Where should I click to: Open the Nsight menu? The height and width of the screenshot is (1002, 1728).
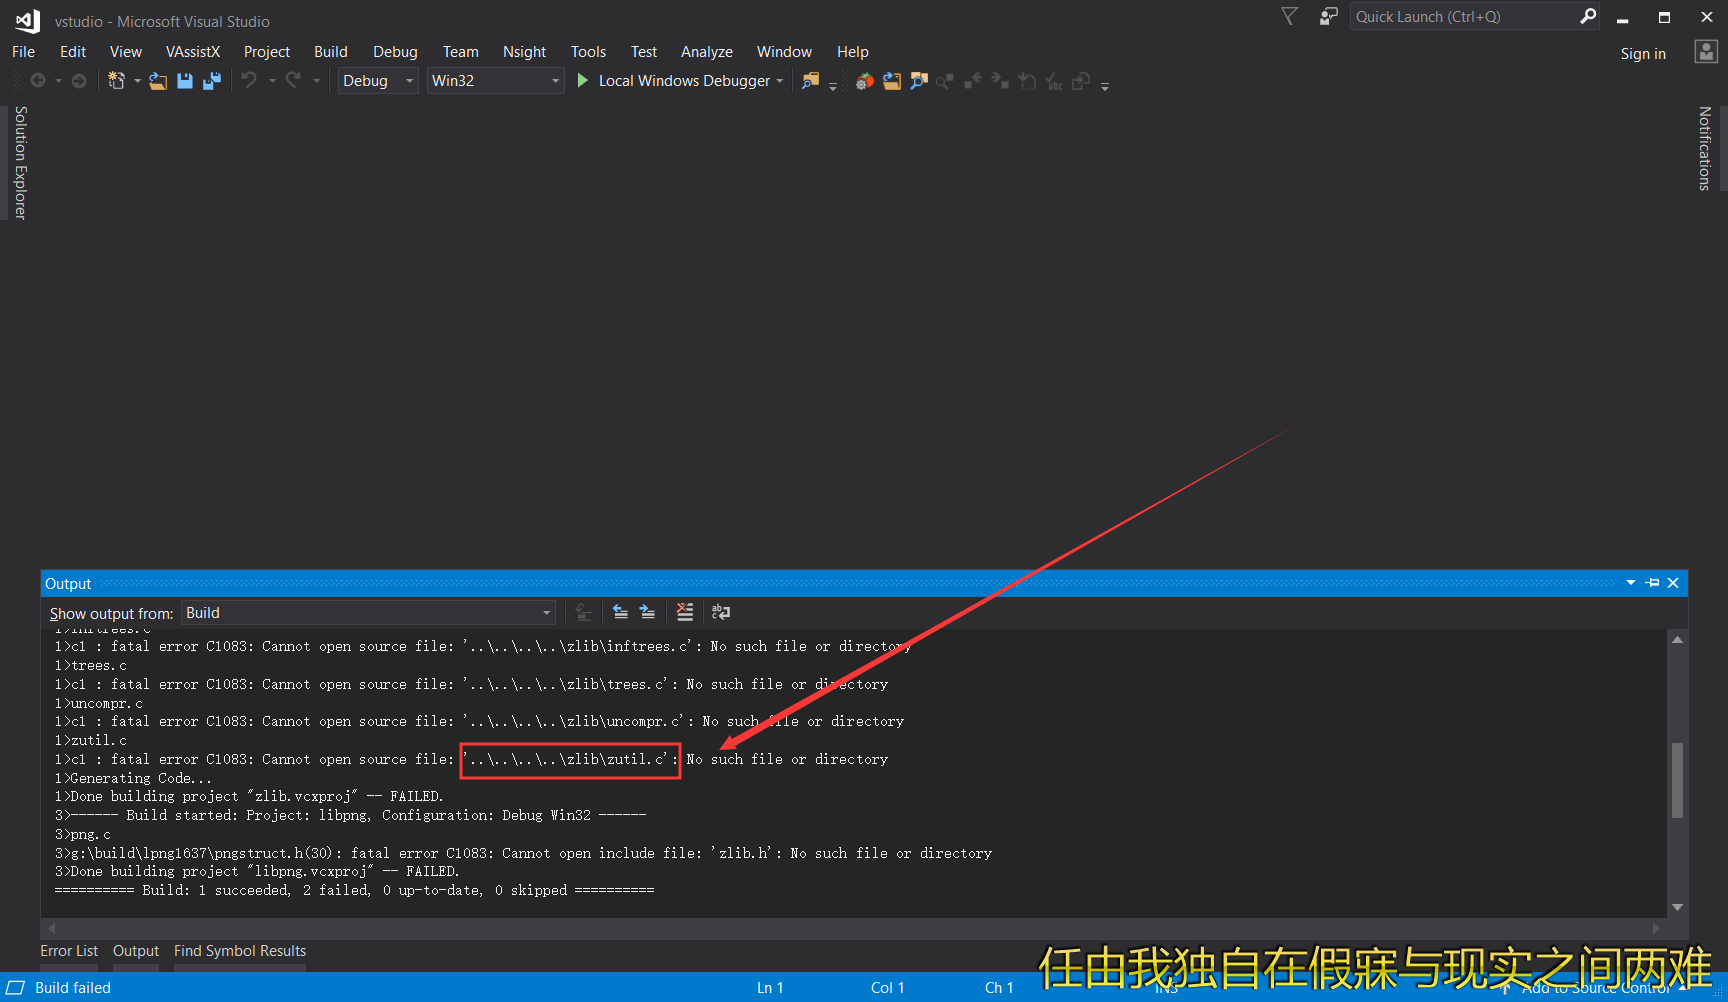coord(524,52)
